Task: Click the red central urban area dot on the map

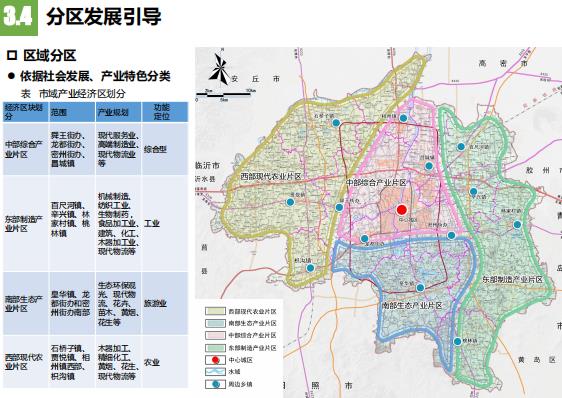Action: 402,210
